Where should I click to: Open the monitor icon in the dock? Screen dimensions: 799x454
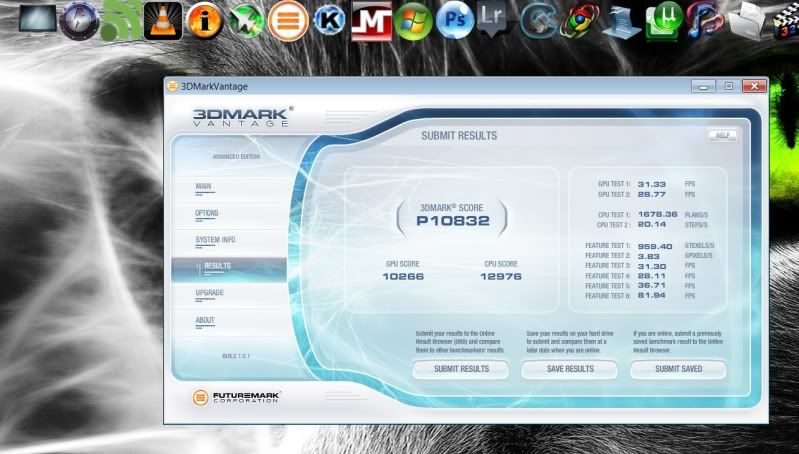coord(38,19)
